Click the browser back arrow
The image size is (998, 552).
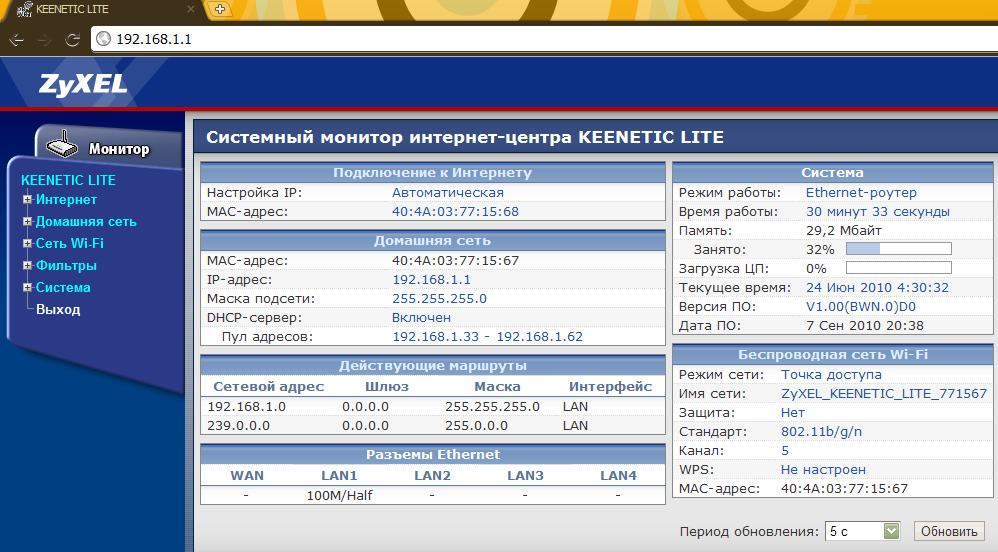coord(17,39)
